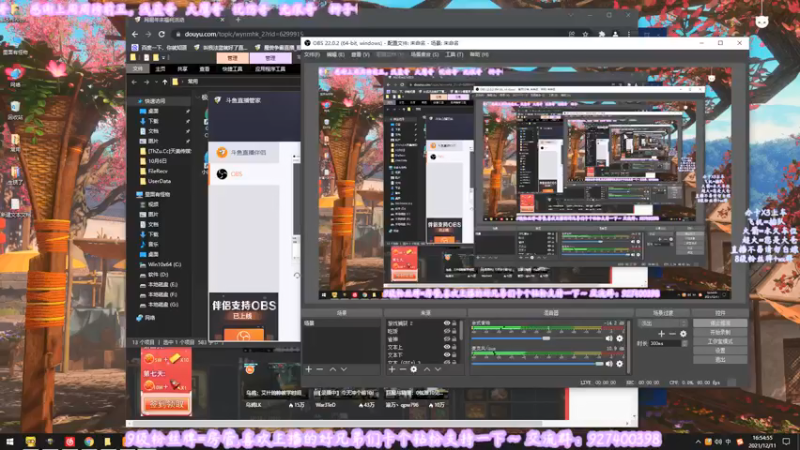Viewport: 800px width, 450px height.
Task: Open desktop audio settings gear in mixer
Action: click(x=619, y=338)
